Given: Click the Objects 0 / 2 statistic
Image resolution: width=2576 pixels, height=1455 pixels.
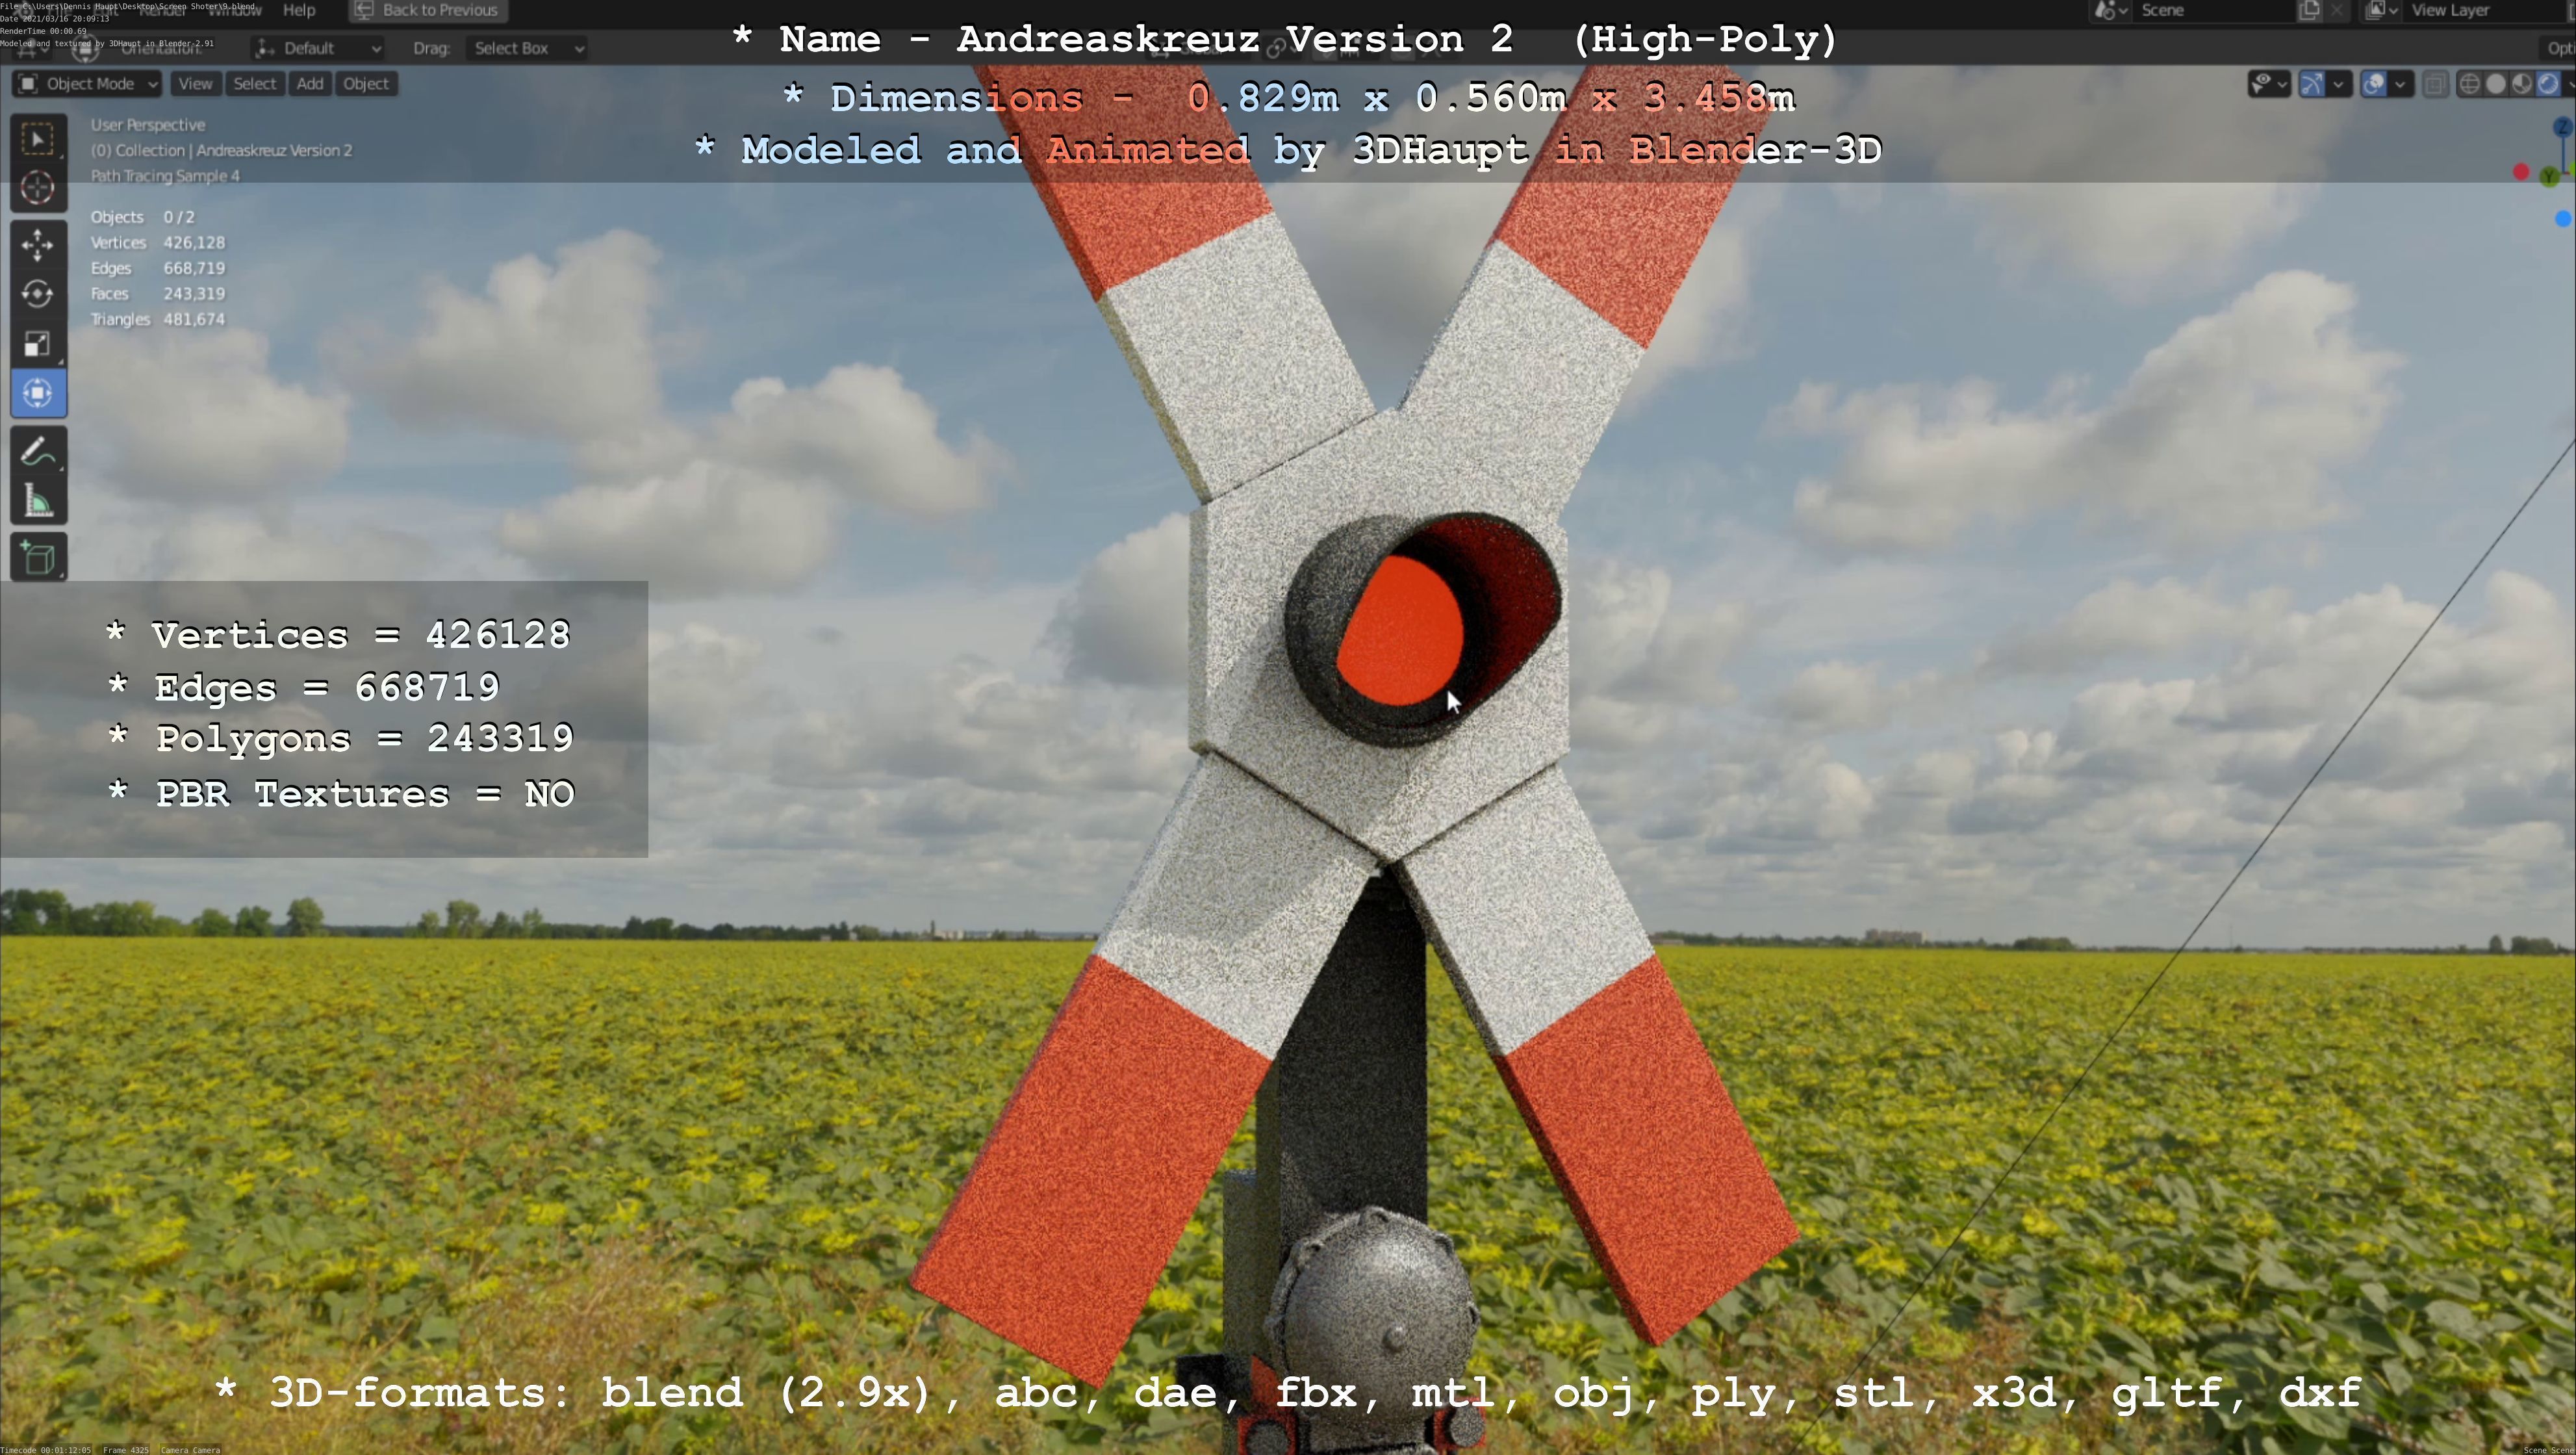Looking at the screenshot, I should (143, 217).
